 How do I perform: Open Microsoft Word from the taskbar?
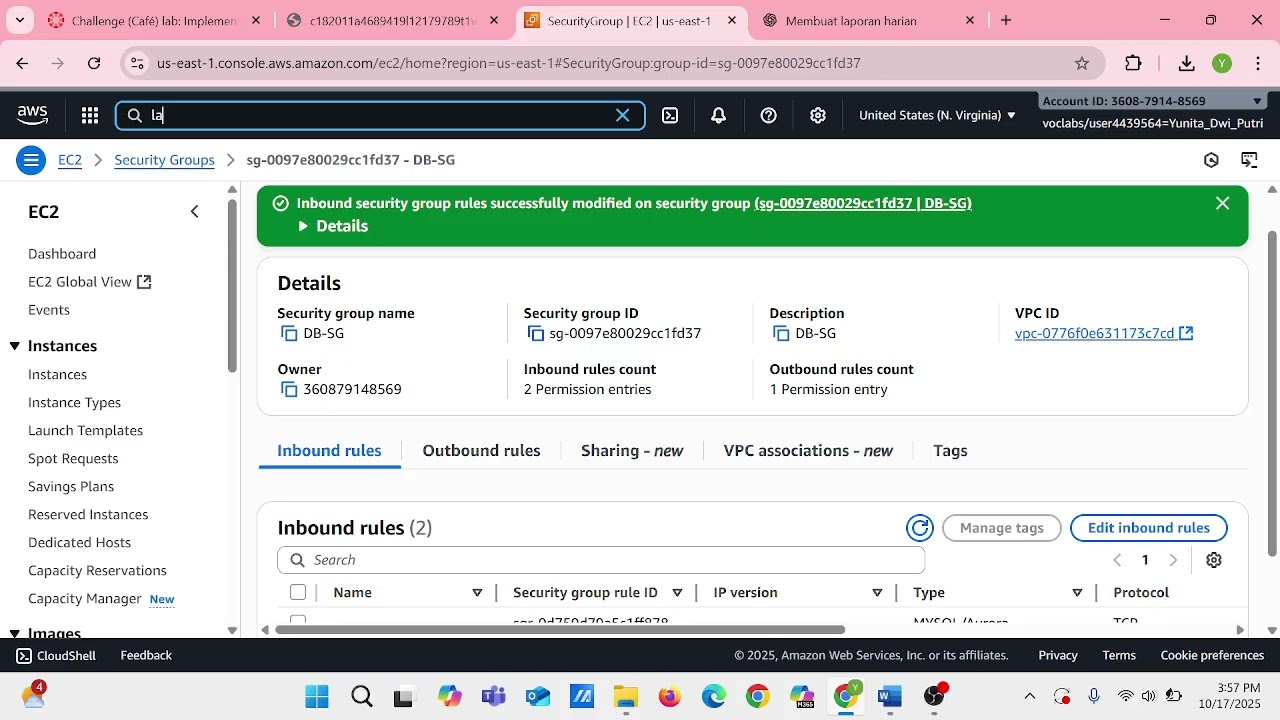pos(890,696)
